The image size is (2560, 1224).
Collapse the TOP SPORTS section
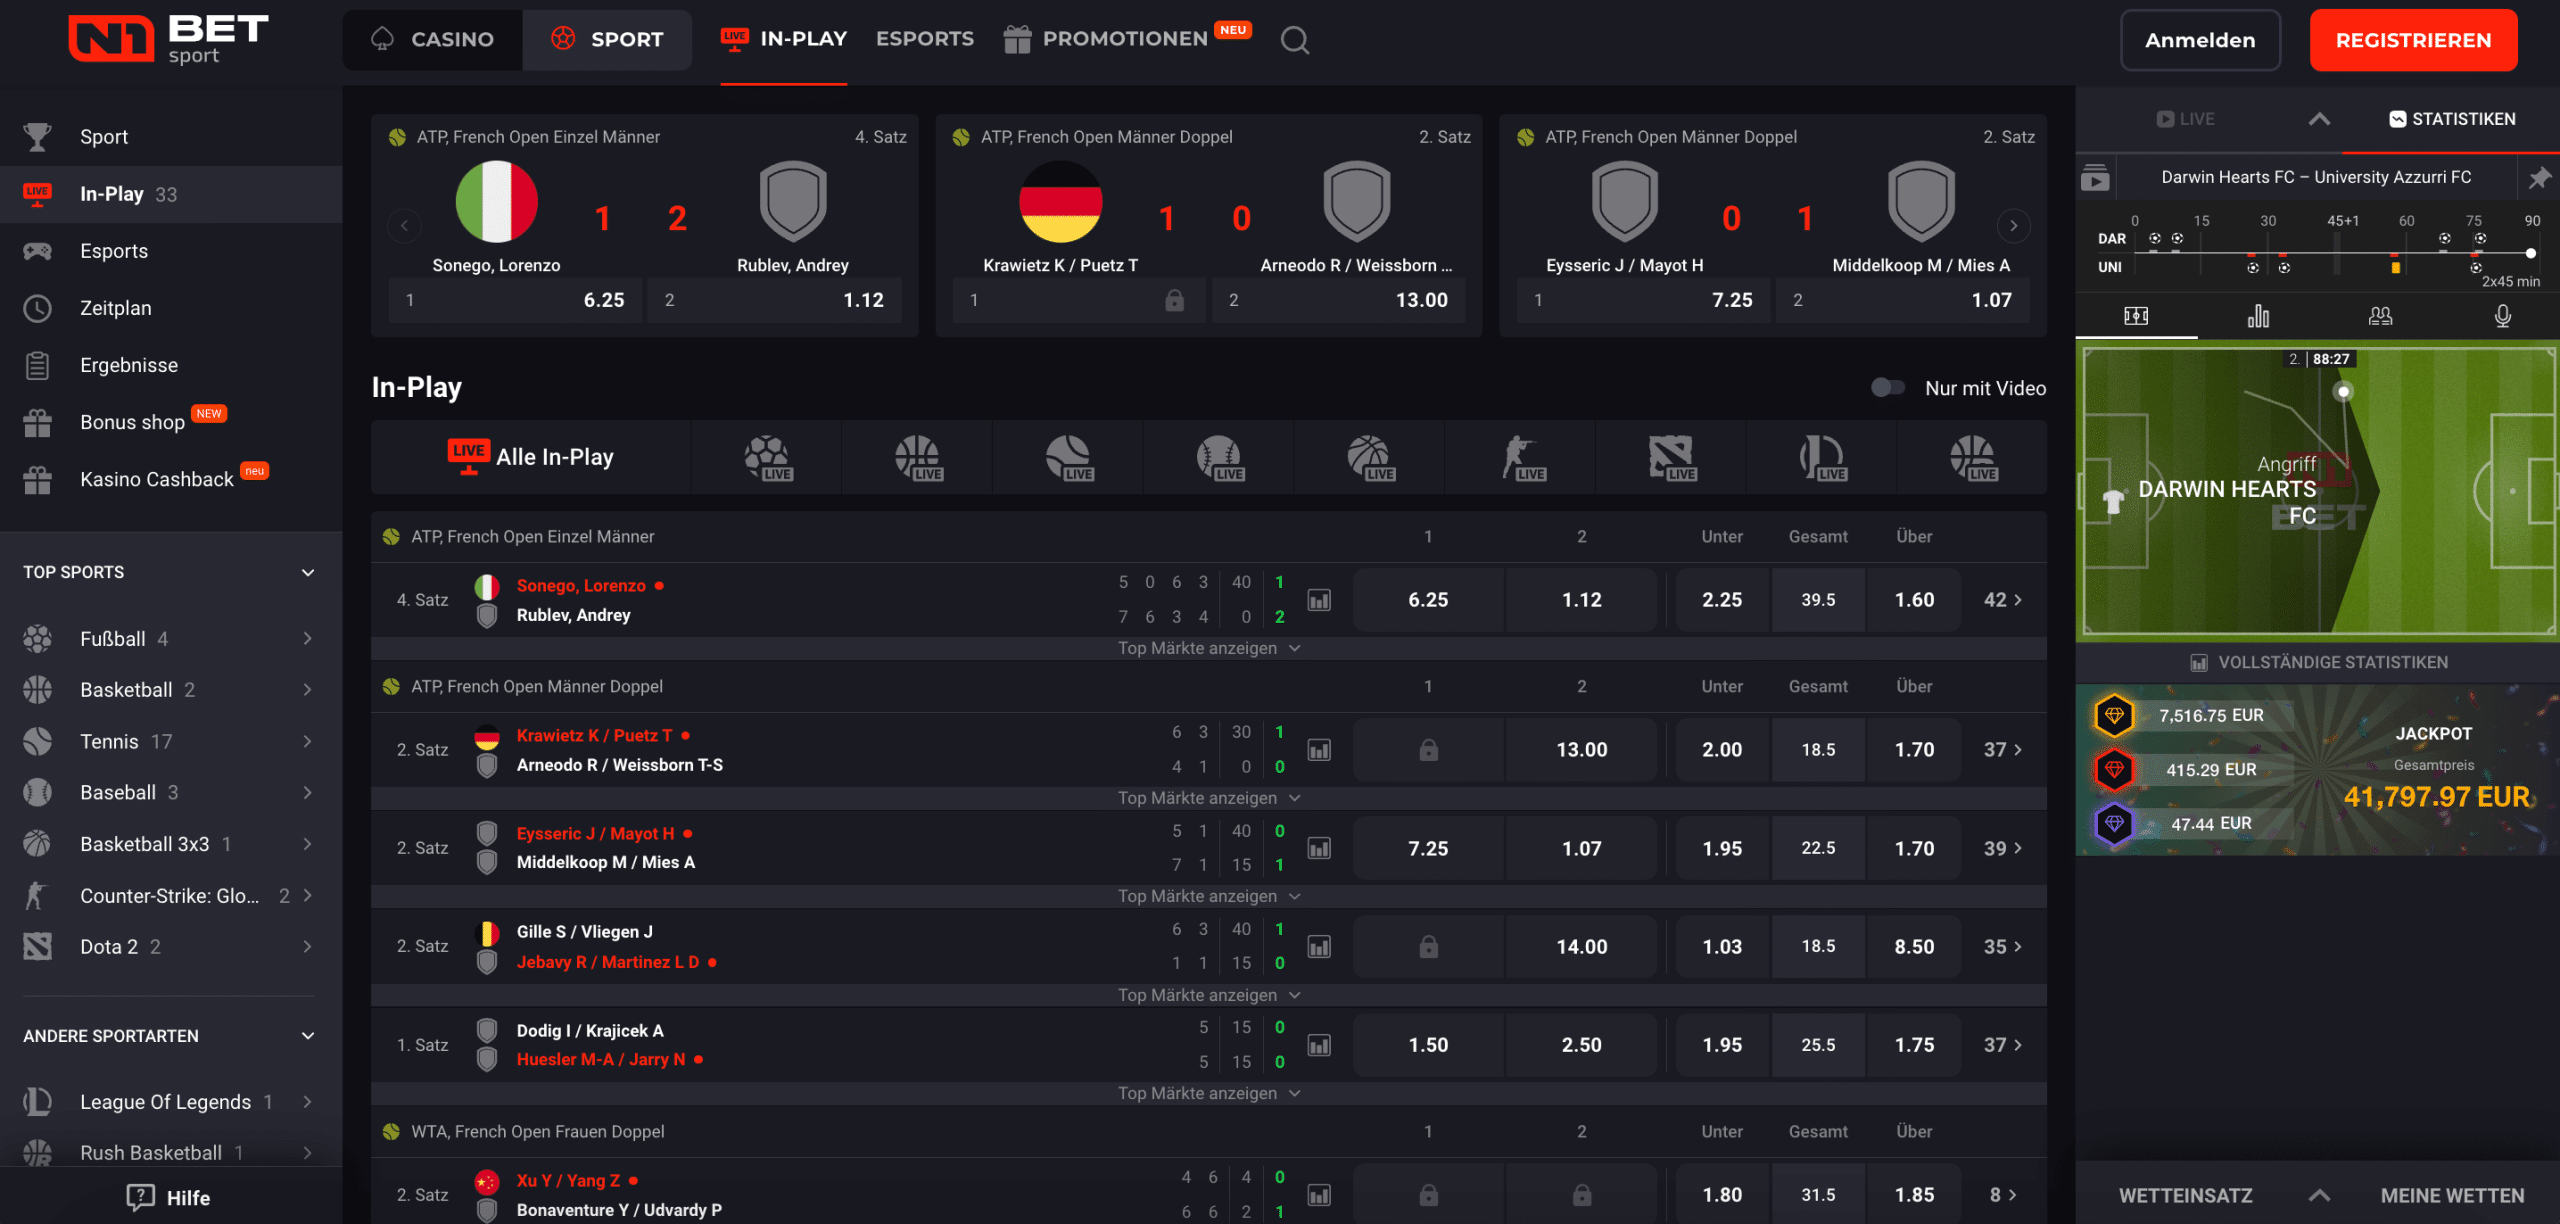point(307,572)
